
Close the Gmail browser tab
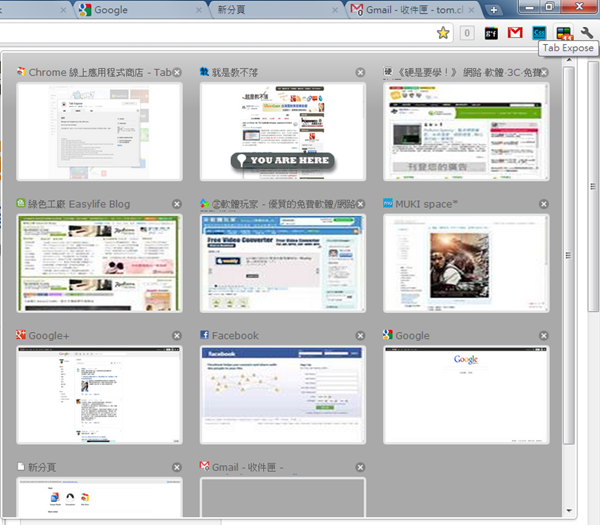471,10
